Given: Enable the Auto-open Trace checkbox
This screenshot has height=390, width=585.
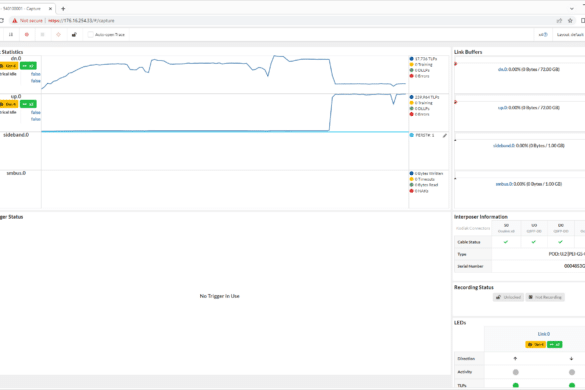Looking at the screenshot, I should pyautogui.click(x=90, y=35).
